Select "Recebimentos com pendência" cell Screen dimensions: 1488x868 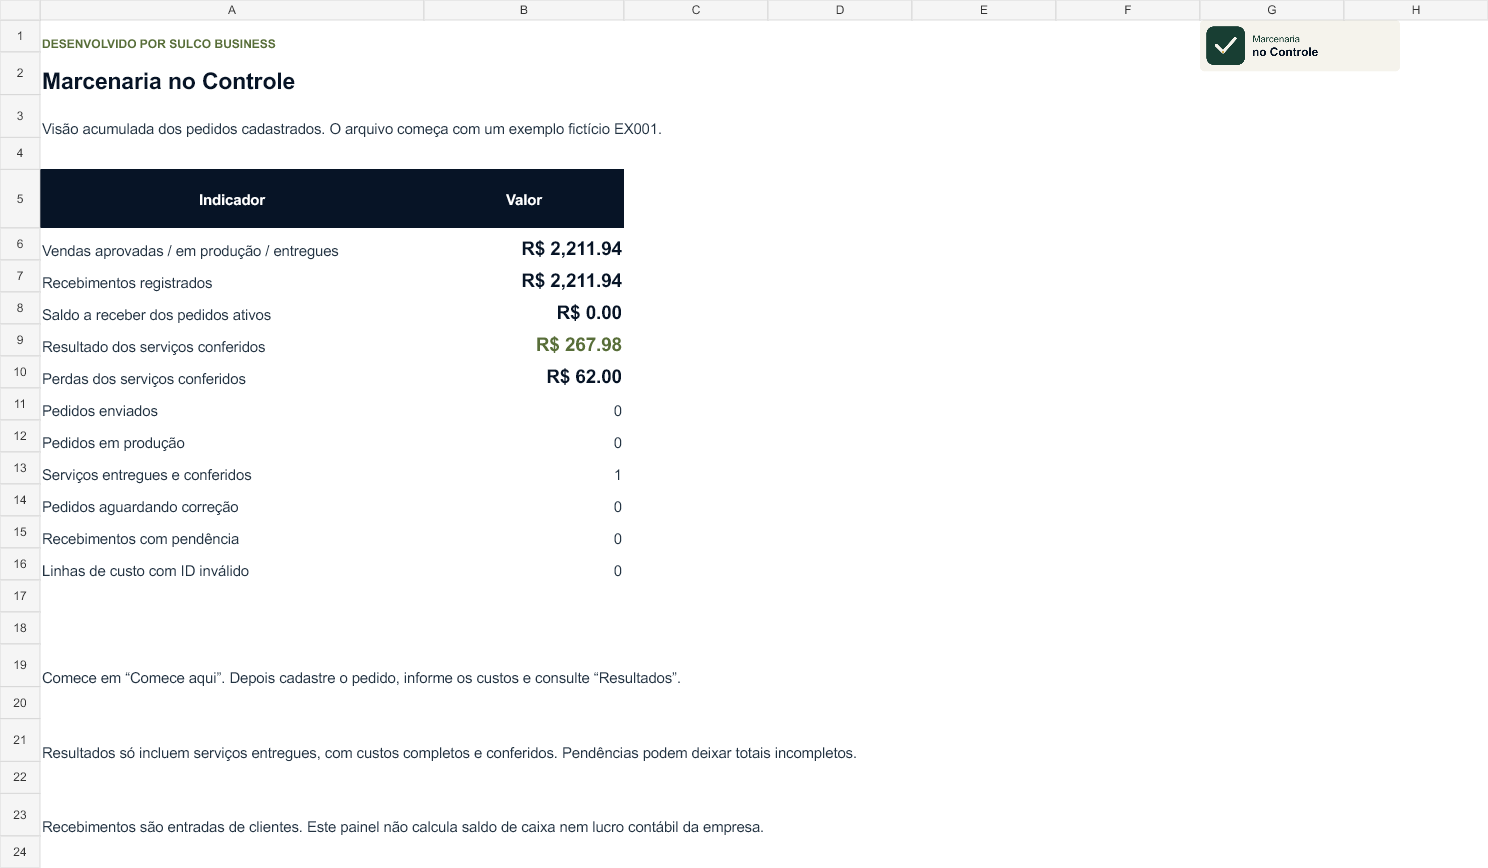(232, 532)
